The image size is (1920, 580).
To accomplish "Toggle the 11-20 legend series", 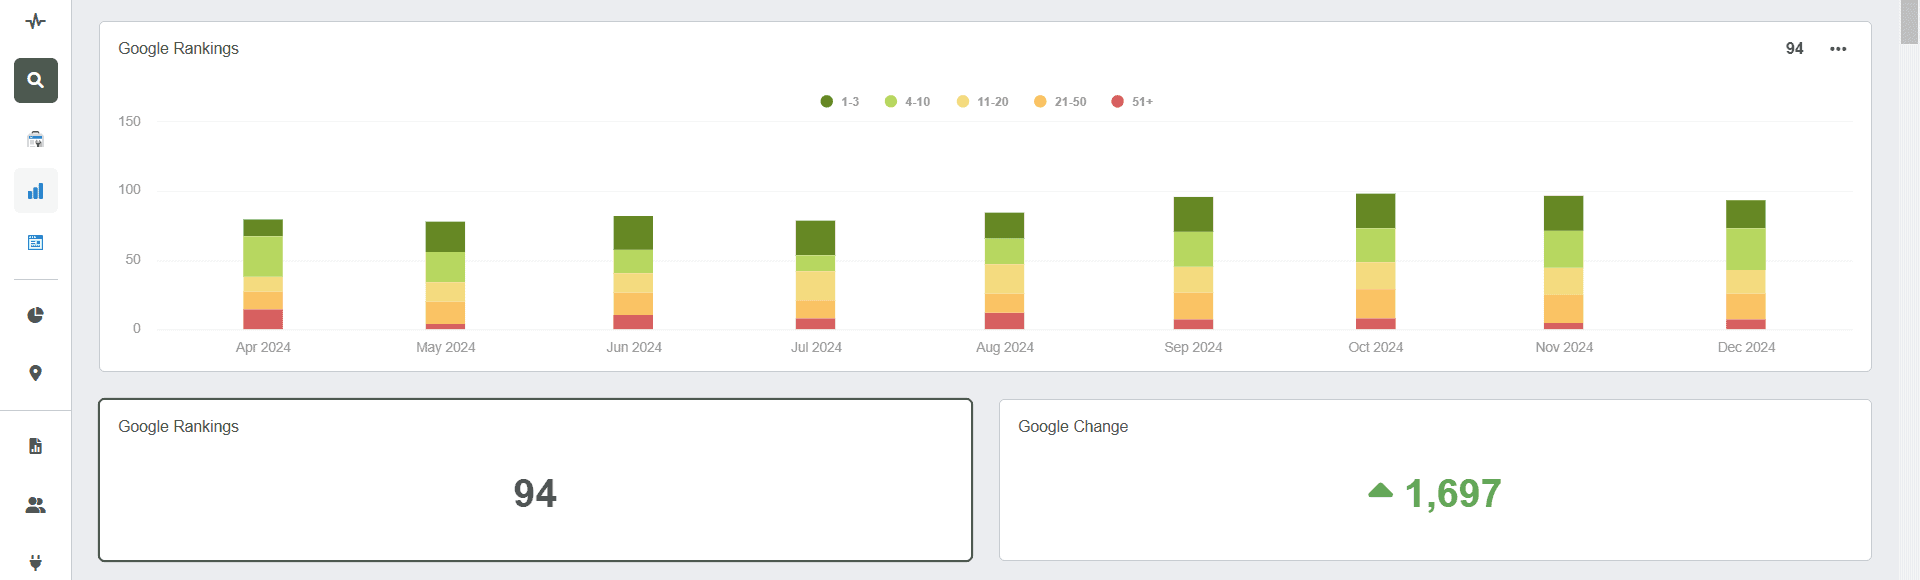I will point(983,102).
